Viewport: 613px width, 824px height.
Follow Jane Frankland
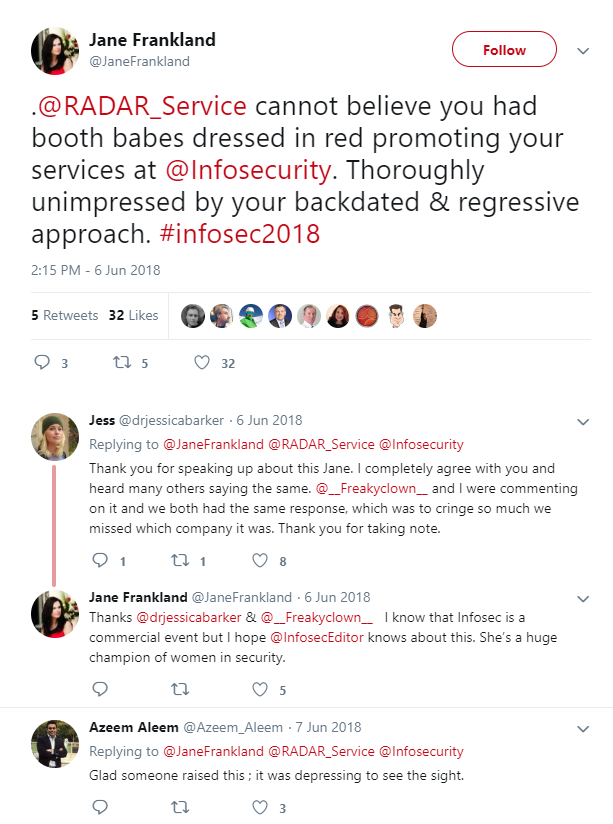pyautogui.click(x=504, y=50)
